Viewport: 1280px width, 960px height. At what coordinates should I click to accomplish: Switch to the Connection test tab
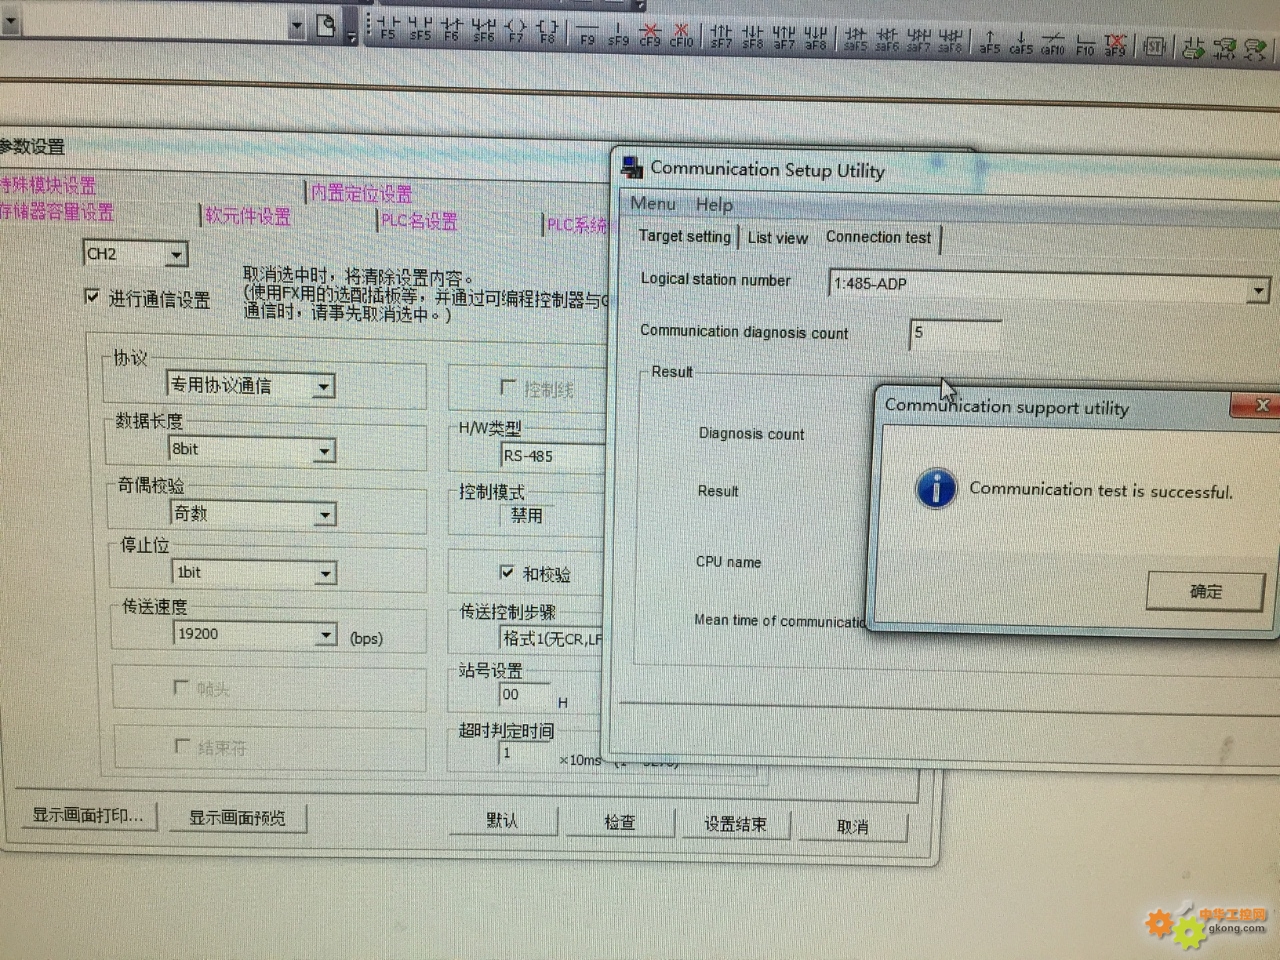[x=879, y=237]
